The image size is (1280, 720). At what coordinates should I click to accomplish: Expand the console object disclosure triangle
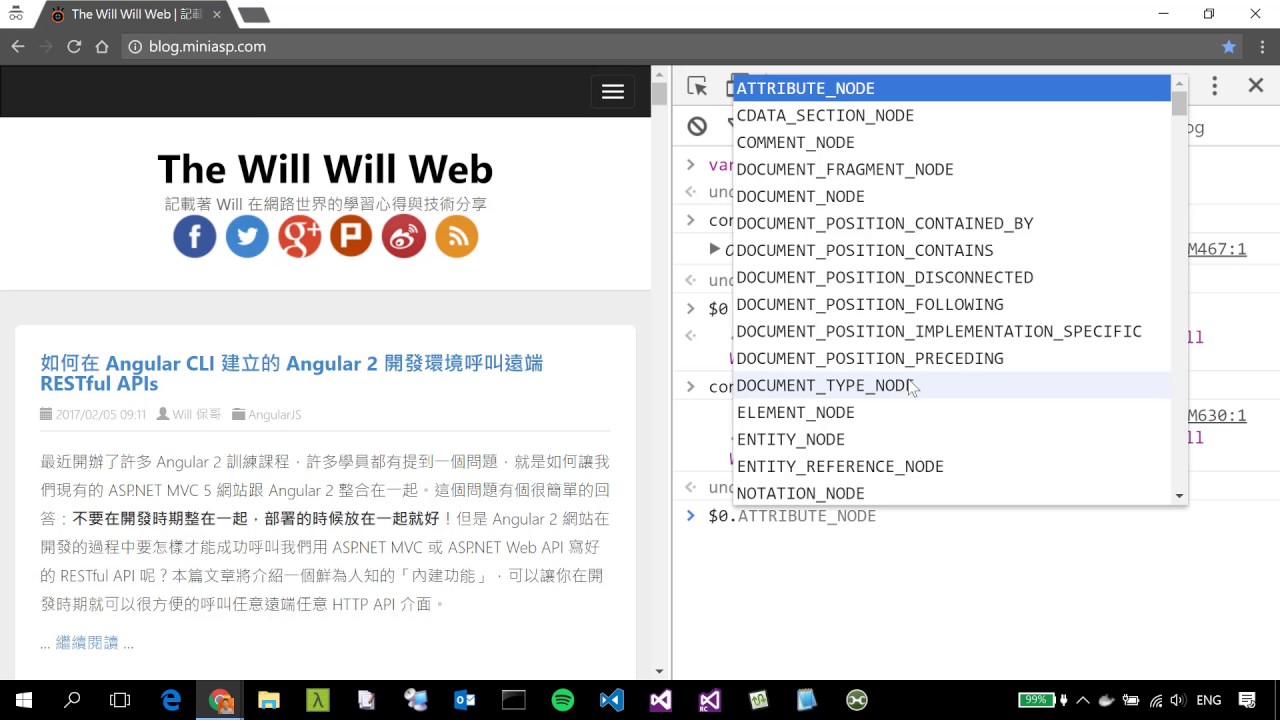(714, 249)
